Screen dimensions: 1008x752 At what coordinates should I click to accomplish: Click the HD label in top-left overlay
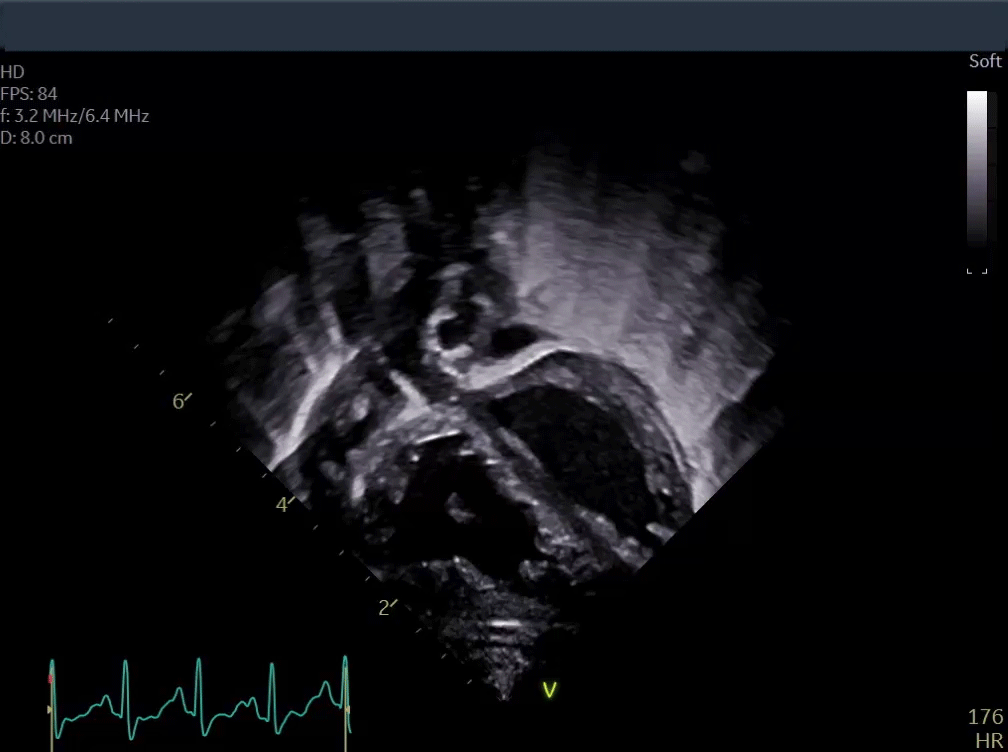12,72
